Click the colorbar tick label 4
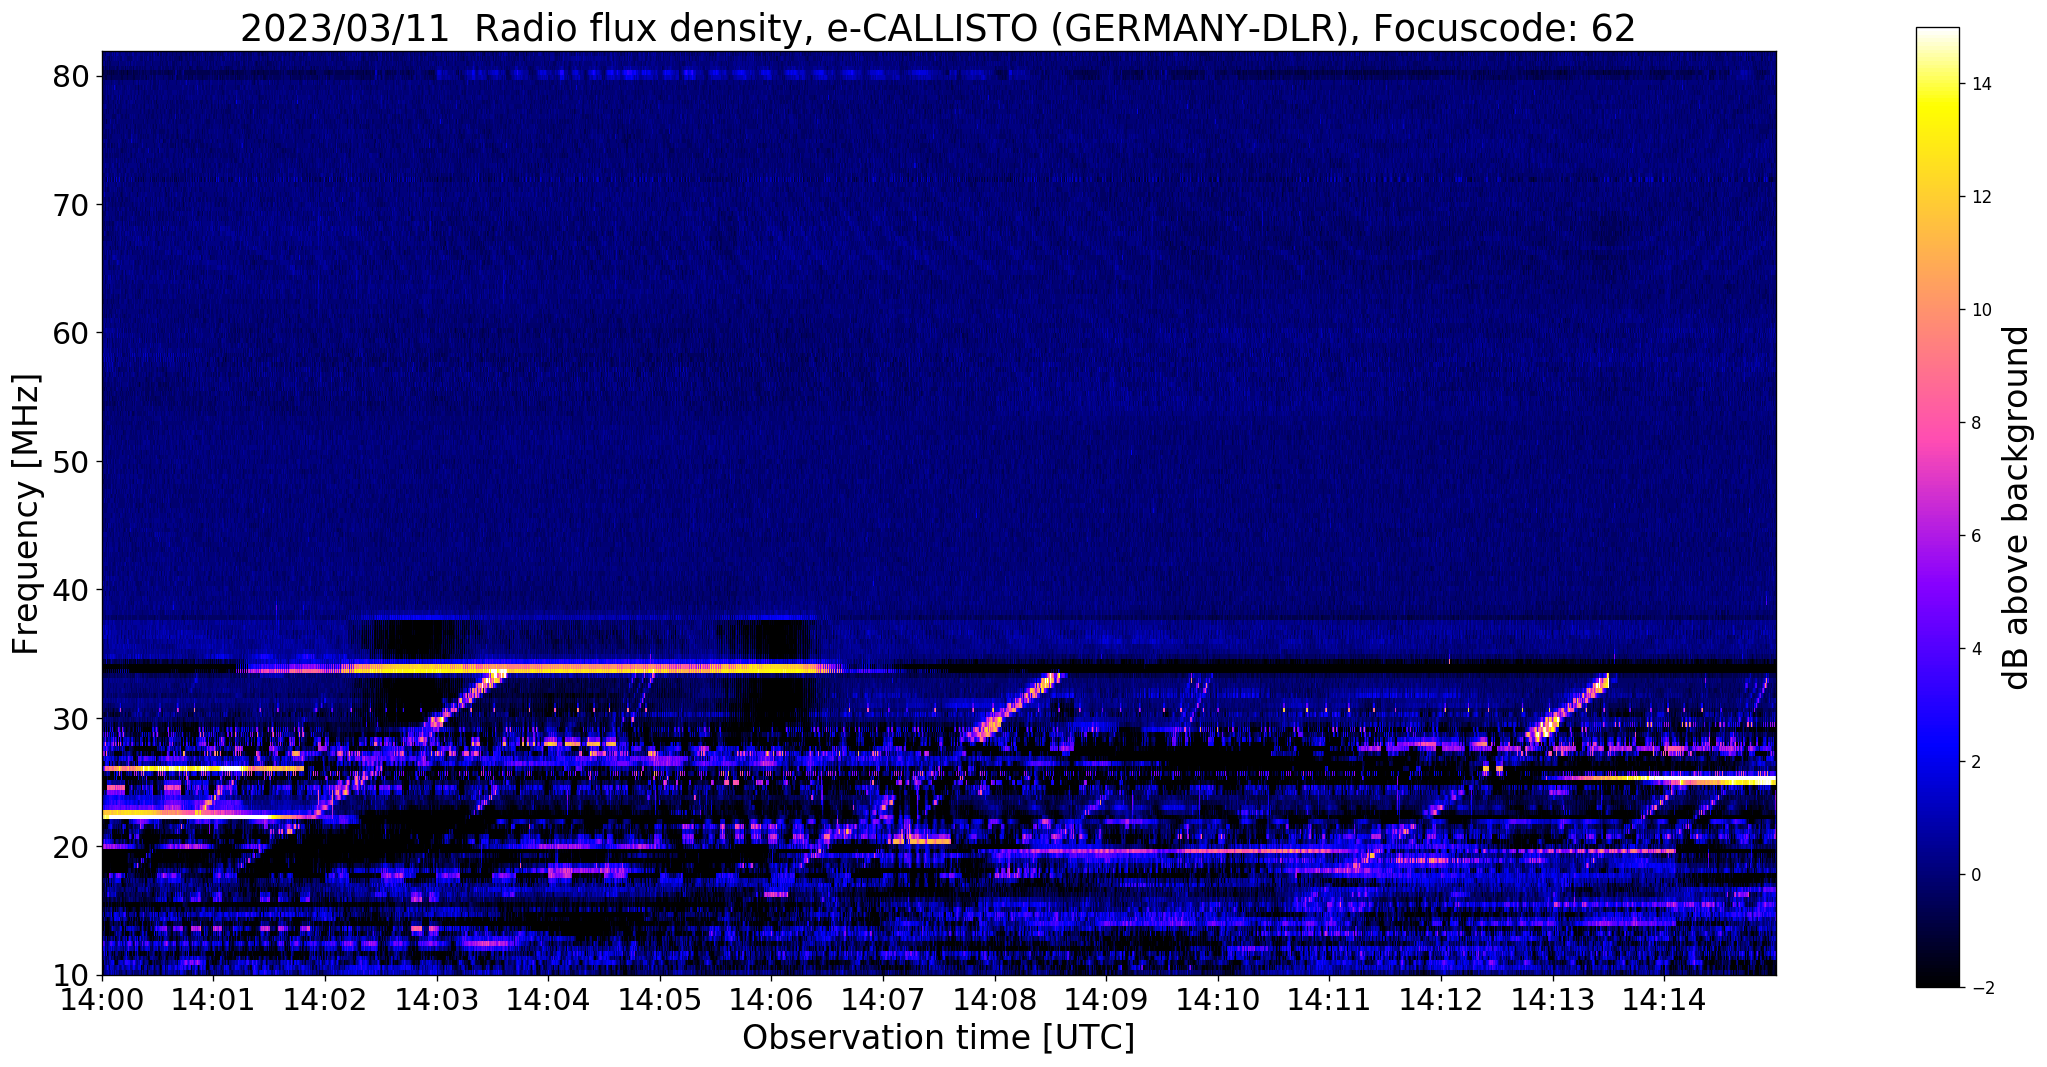2047x1067 pixels. pyautogui.click(x=1975, y=649)
